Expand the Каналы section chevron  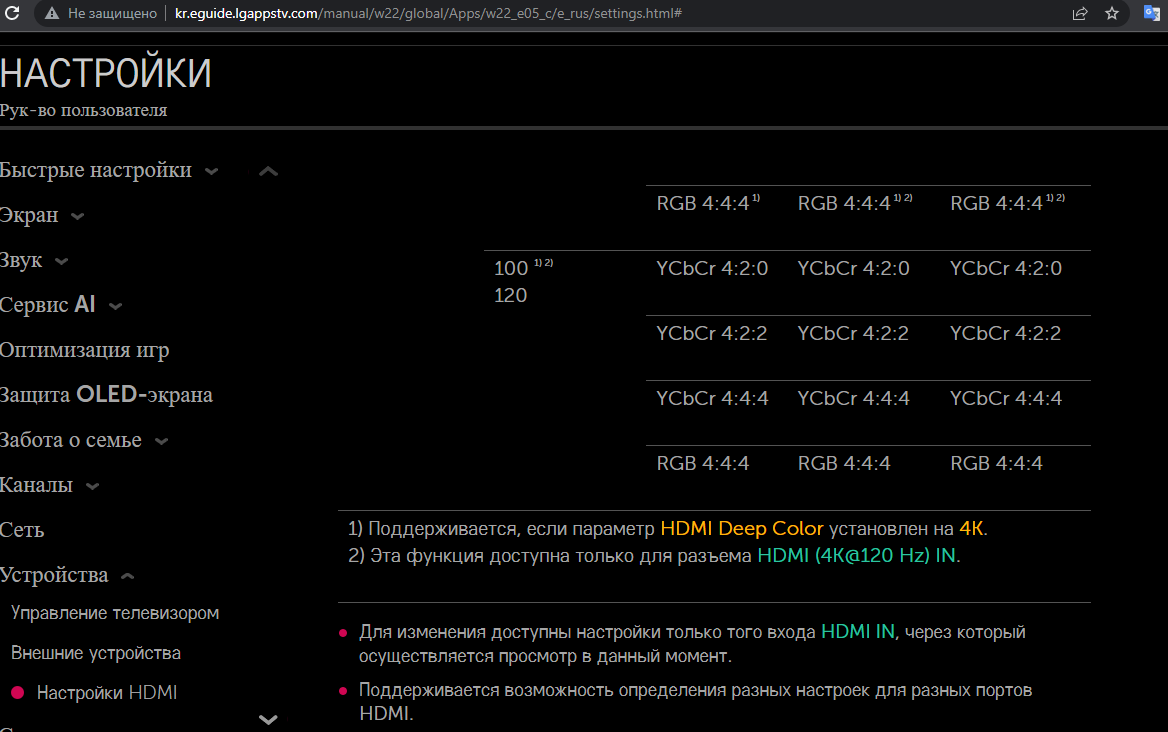click(93, 487)
